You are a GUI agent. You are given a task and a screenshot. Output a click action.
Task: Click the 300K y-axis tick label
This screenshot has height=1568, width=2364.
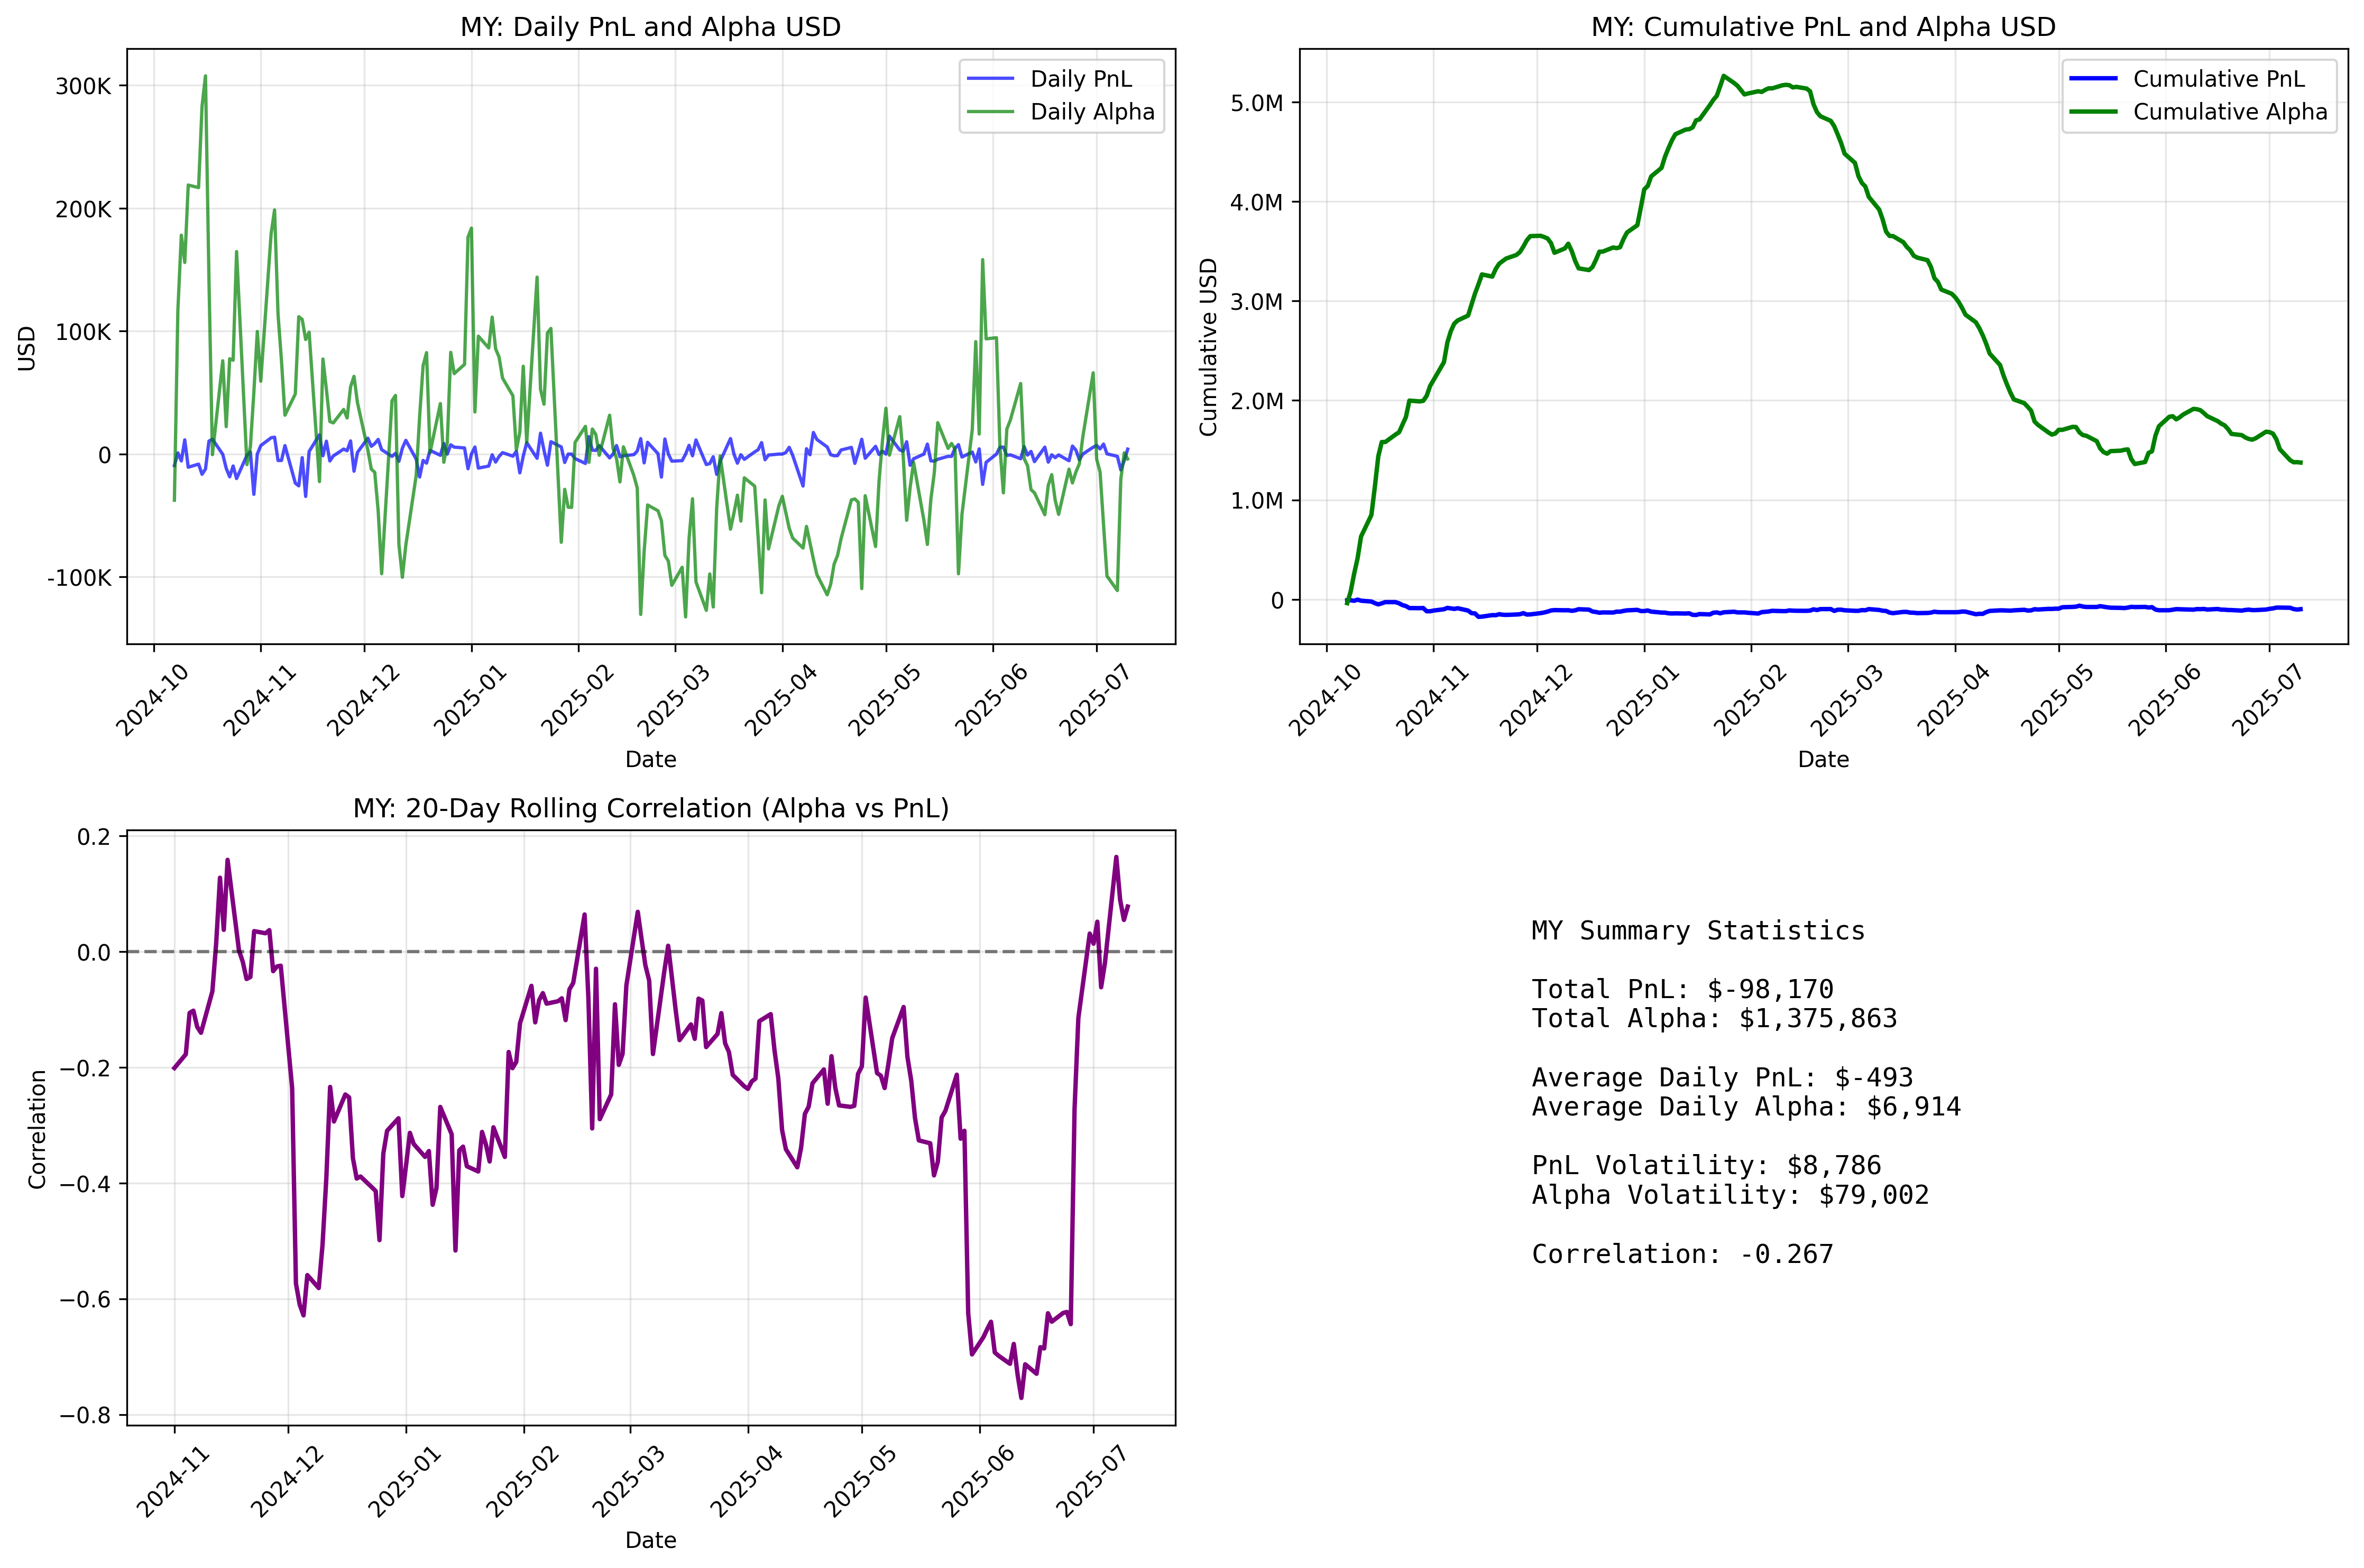pos(83,86)
